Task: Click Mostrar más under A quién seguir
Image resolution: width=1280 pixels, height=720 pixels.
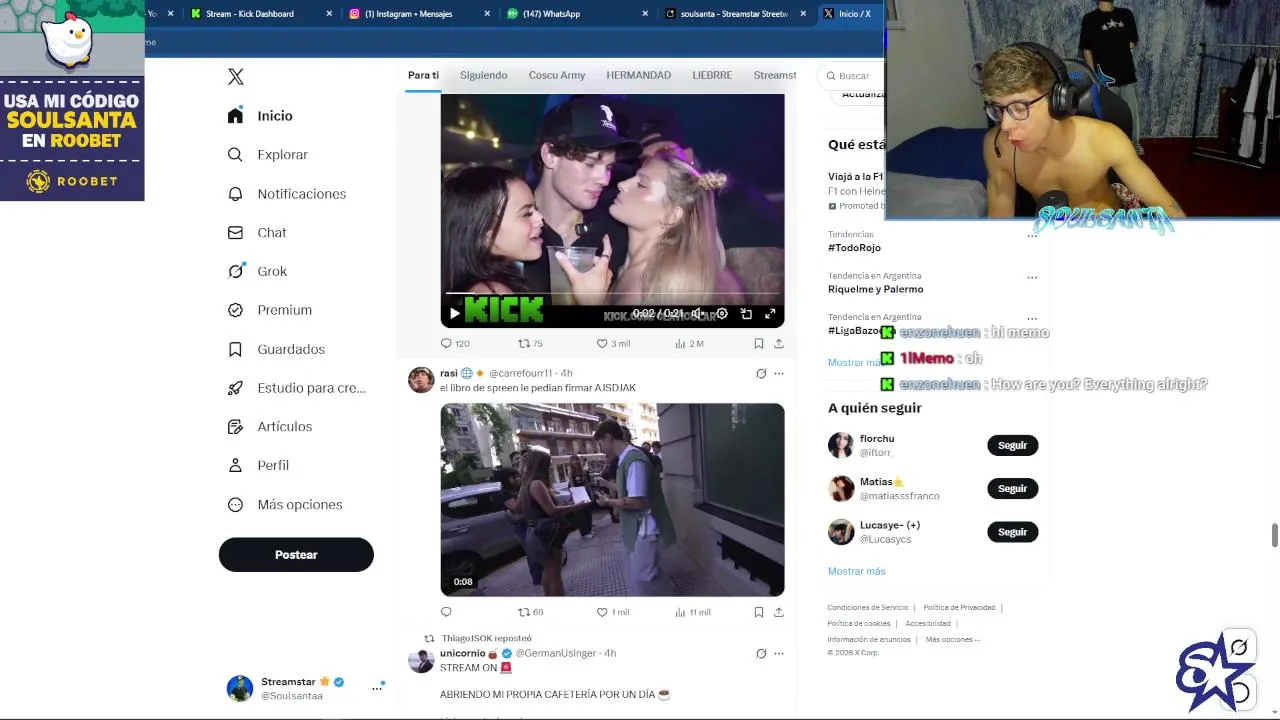Action: (856, 571)
